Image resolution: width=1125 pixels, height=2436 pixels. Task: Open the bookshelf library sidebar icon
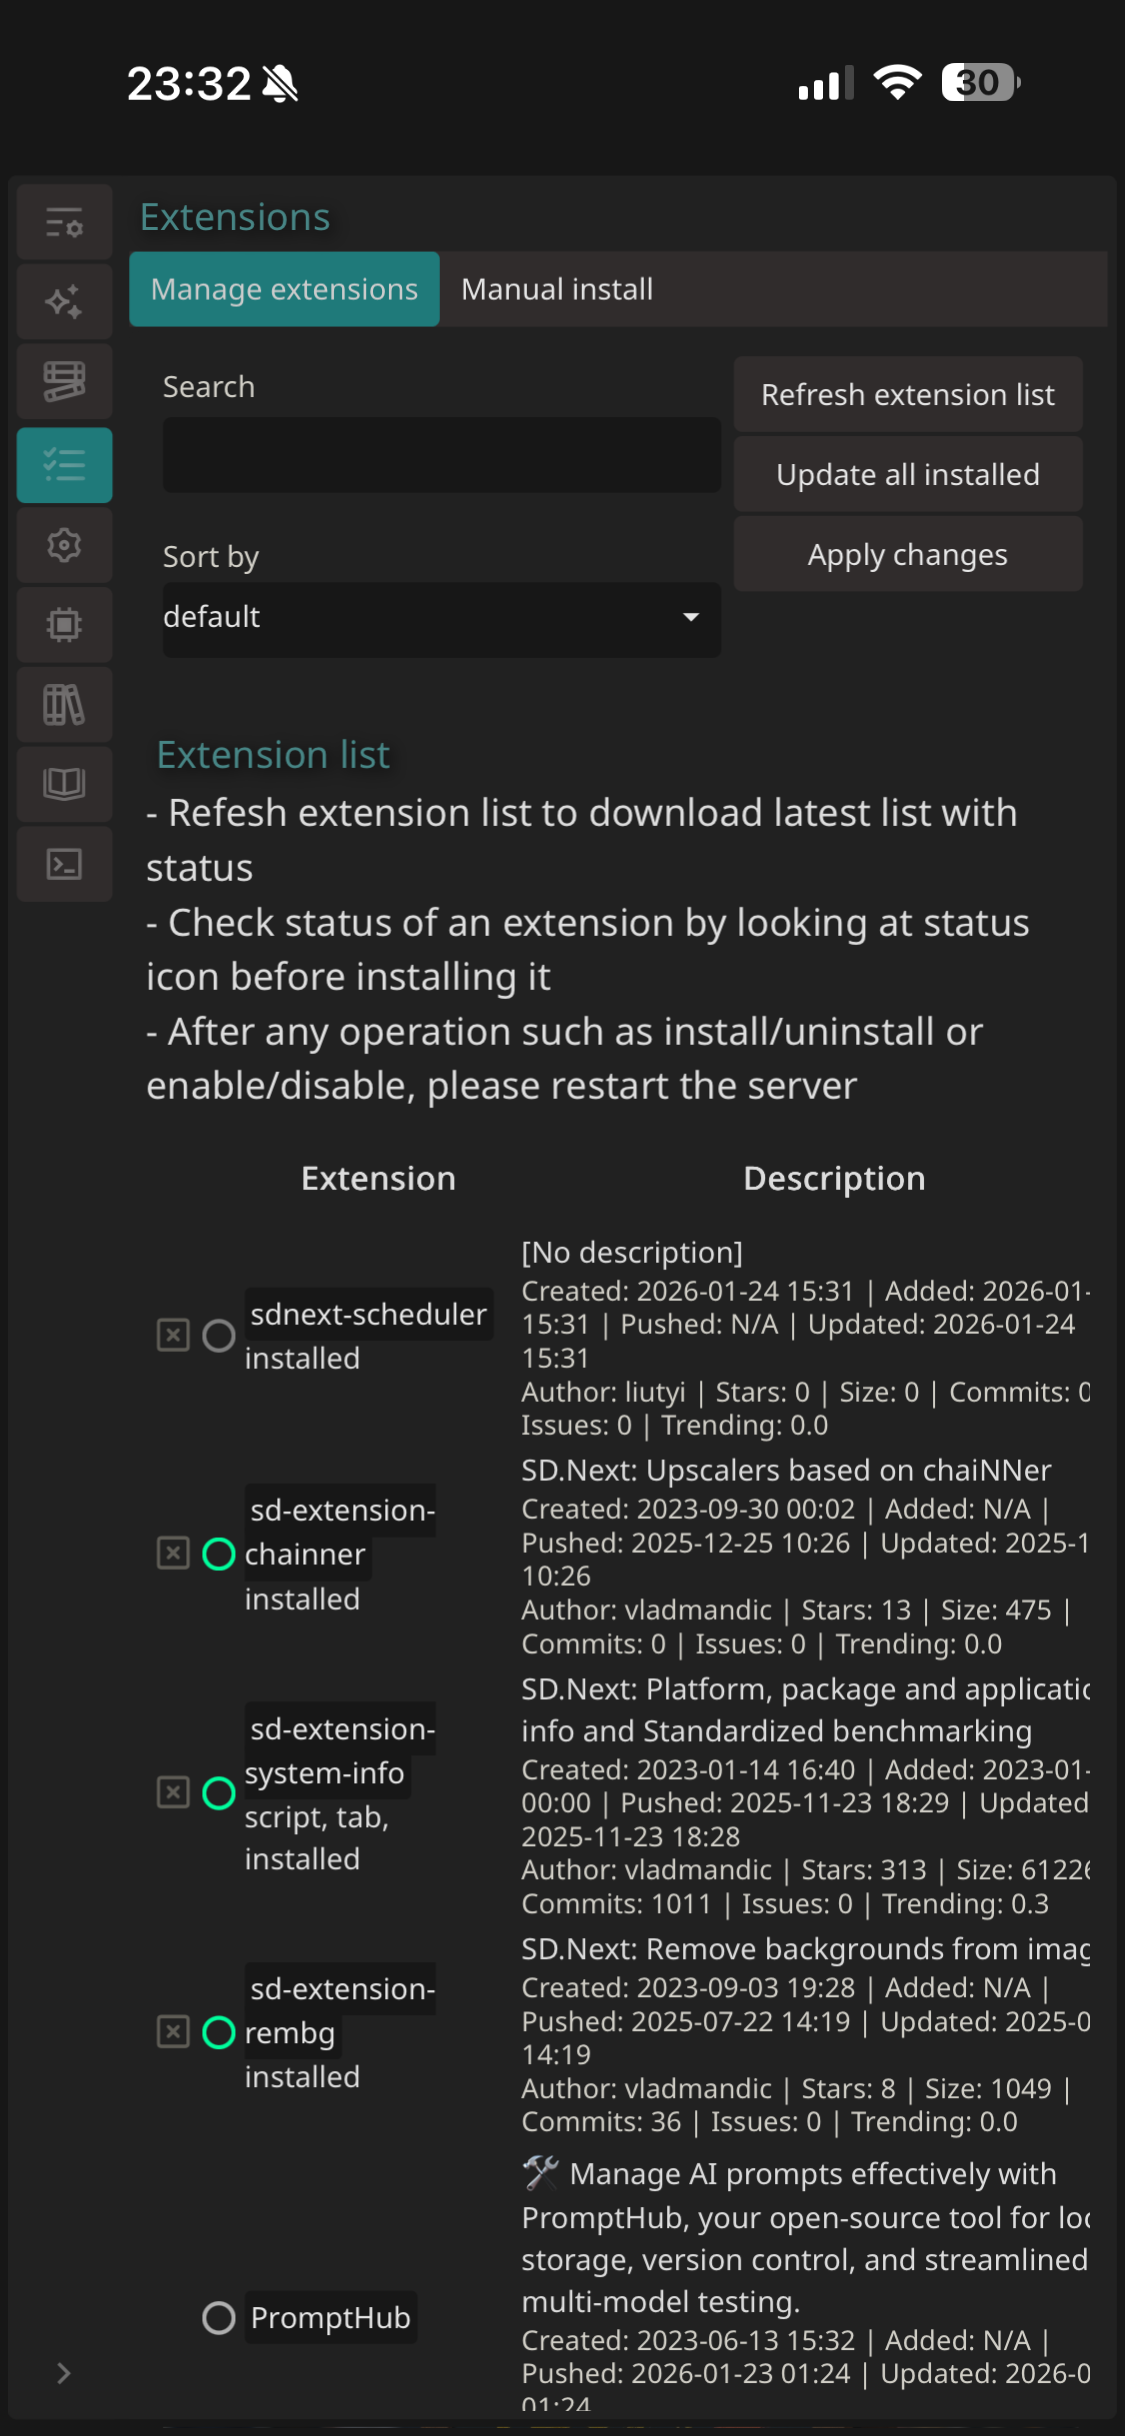point(64,705)
